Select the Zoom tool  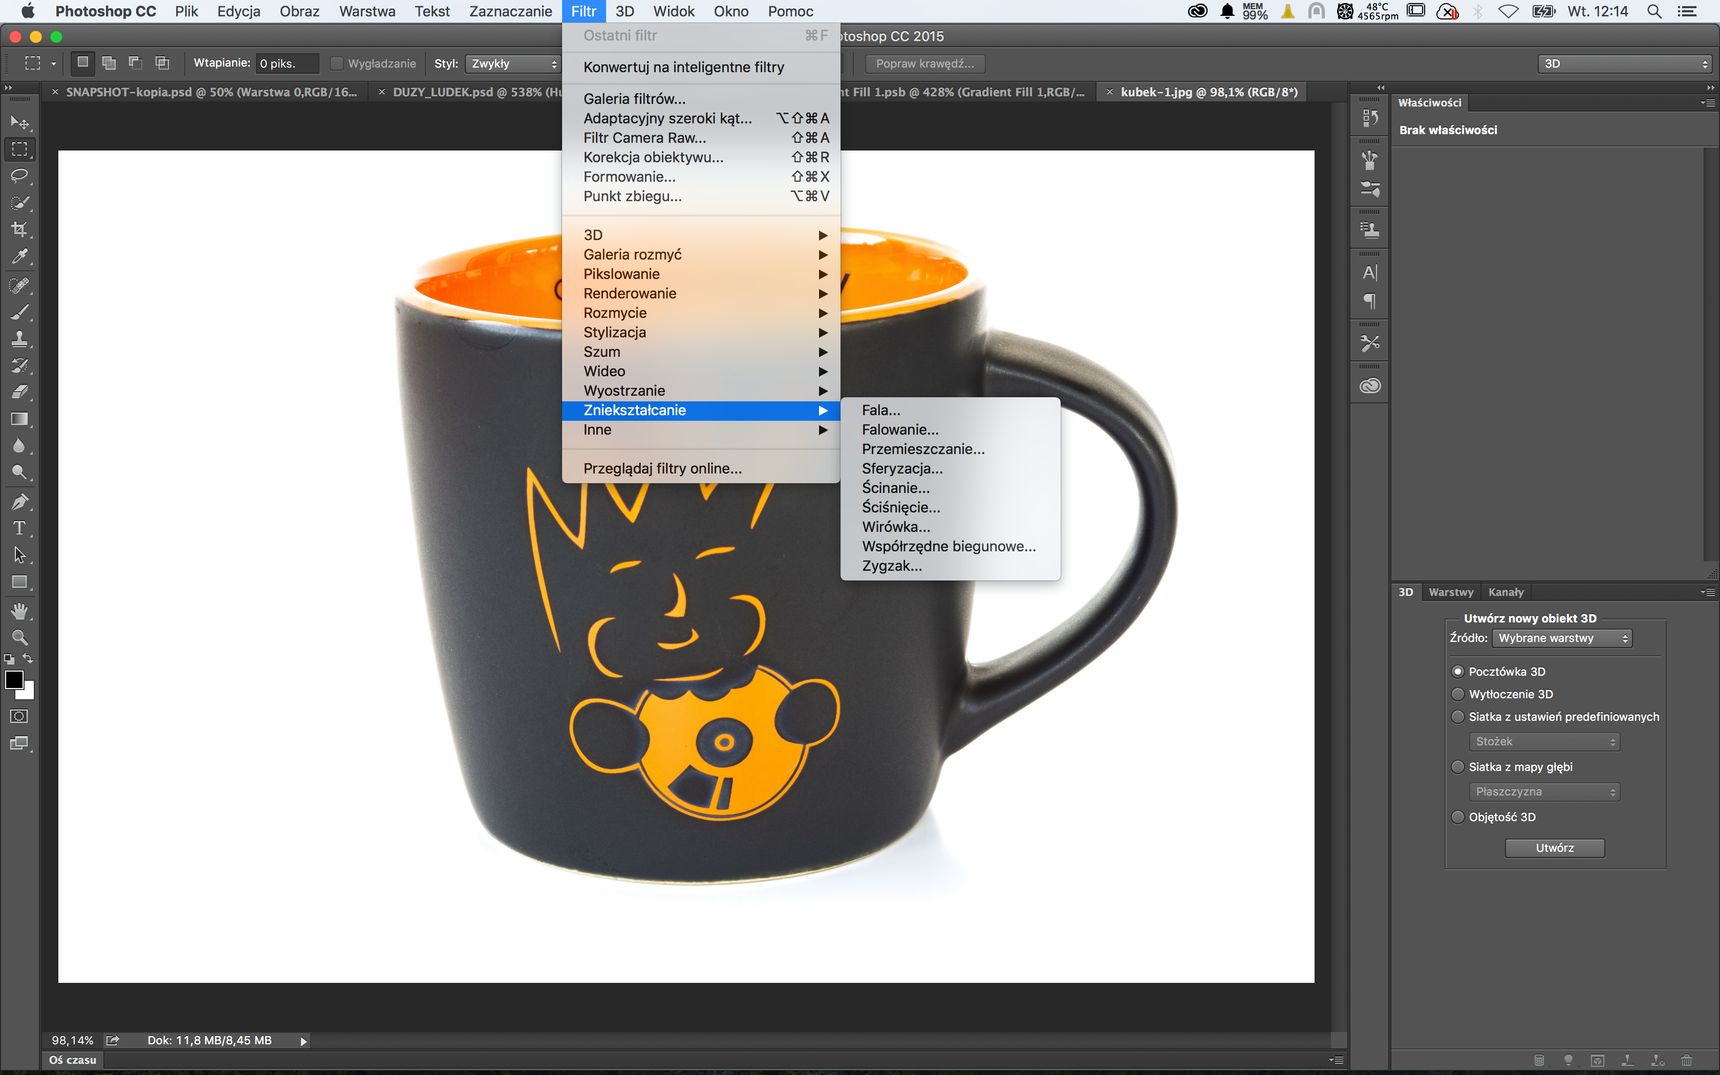[x=19, y=637]
